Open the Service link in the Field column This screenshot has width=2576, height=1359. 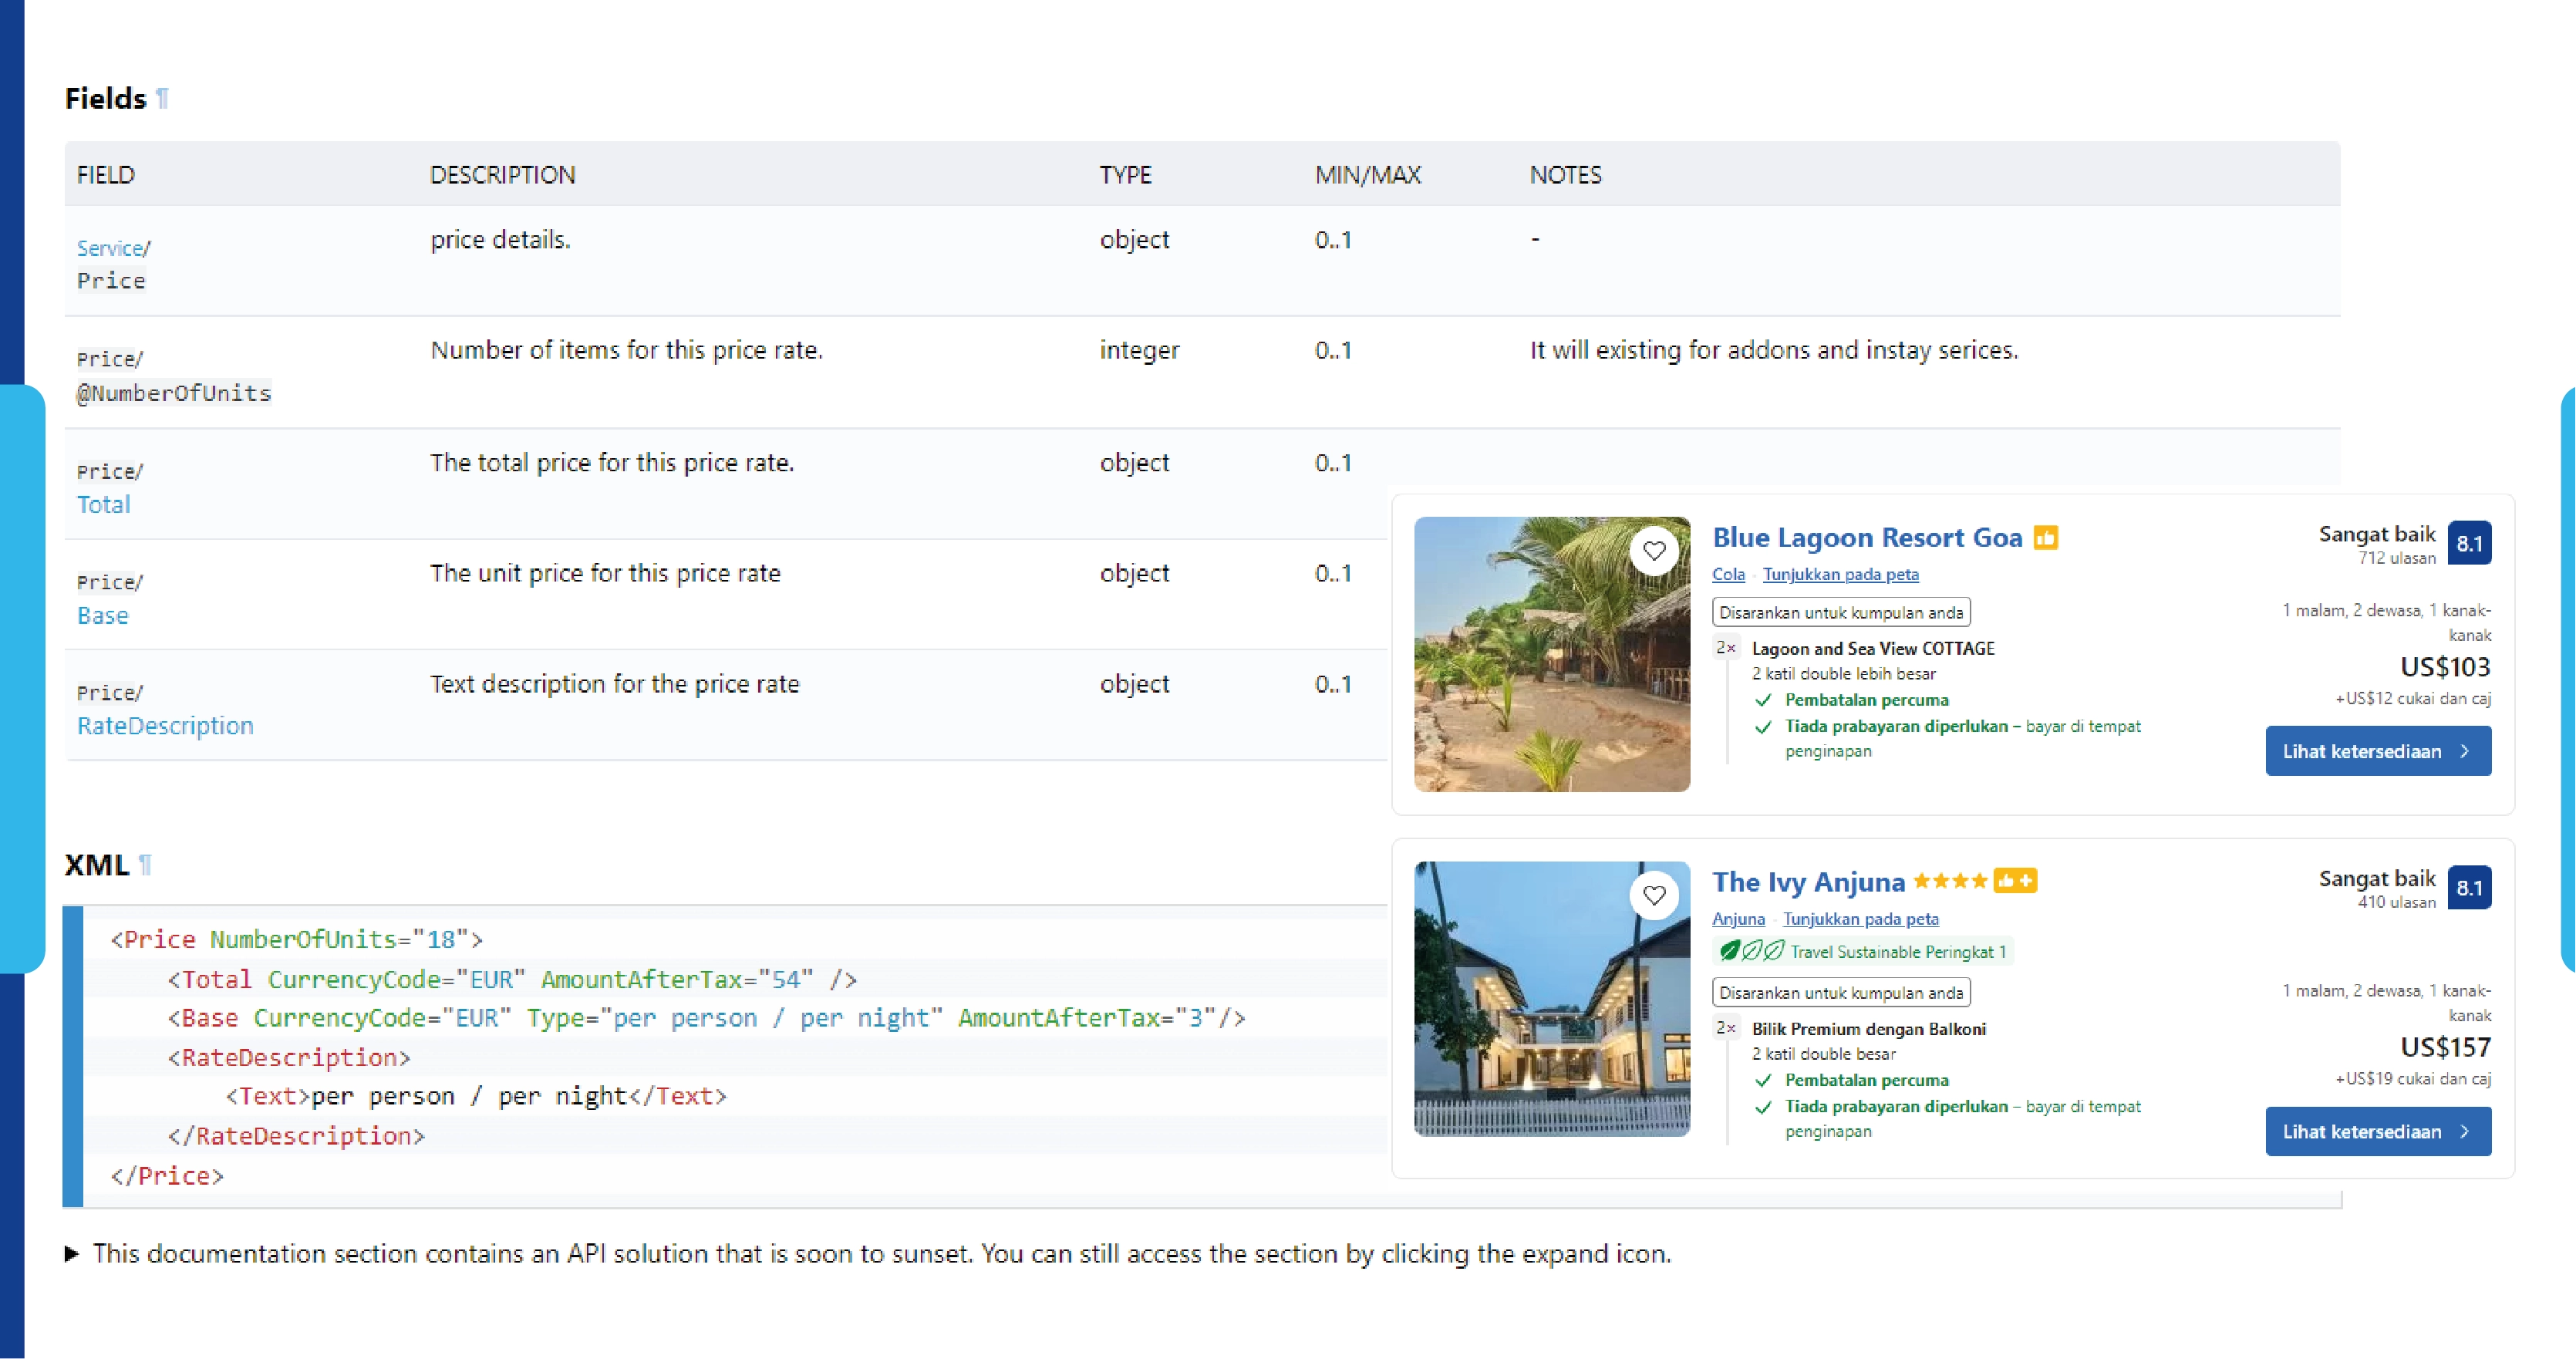click(110, 248)
